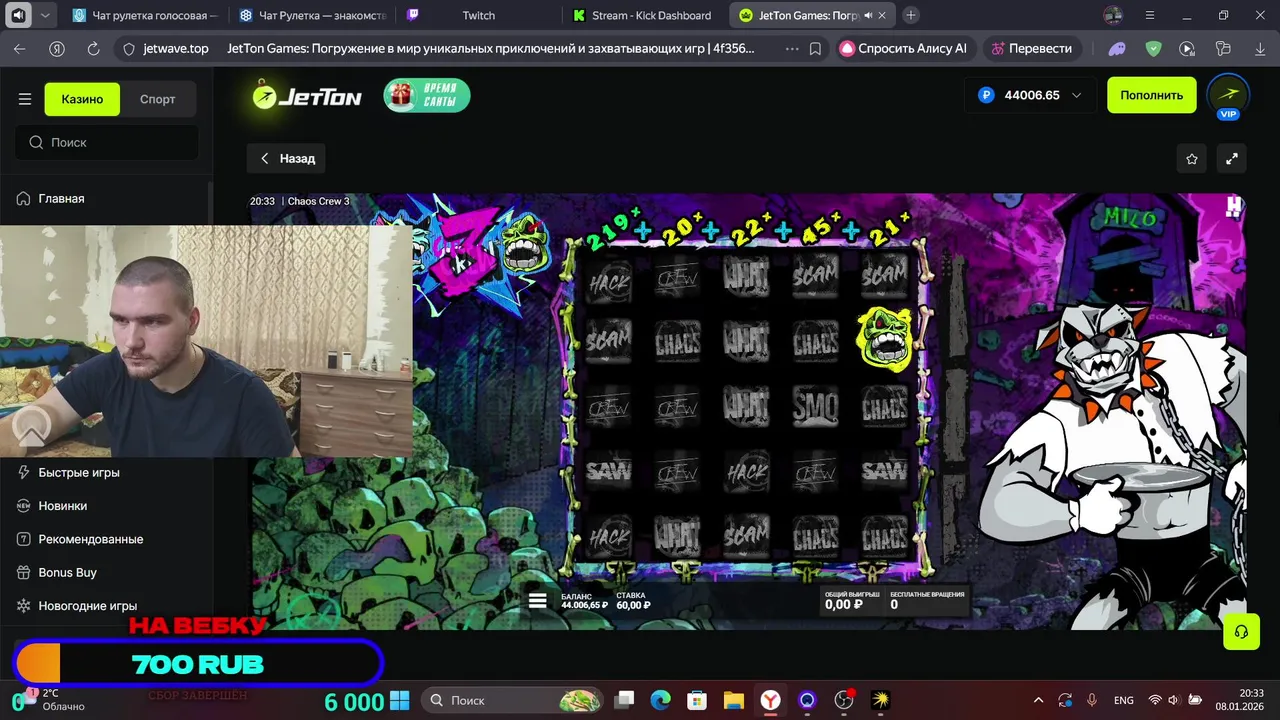This screenshot has height=720, width=1280.
Task: Click the jetwave.top site address
Action: [176, 48]
